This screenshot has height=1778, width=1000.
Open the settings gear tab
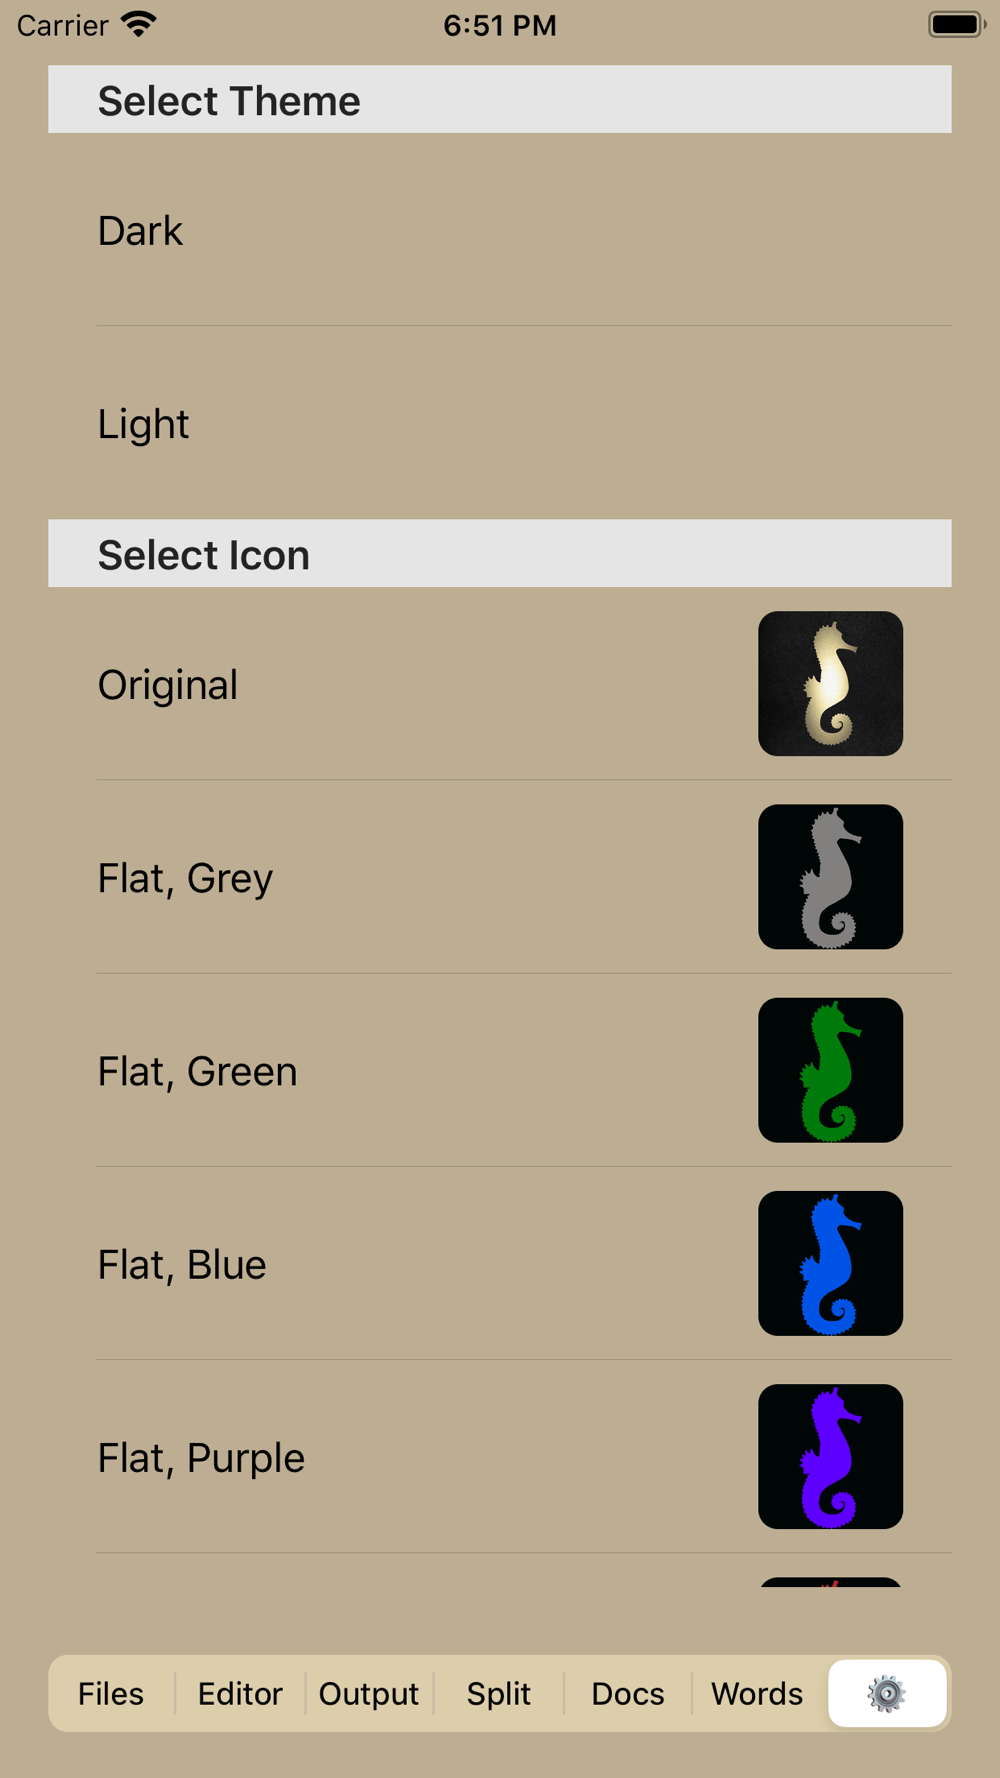pos(887,1693)
